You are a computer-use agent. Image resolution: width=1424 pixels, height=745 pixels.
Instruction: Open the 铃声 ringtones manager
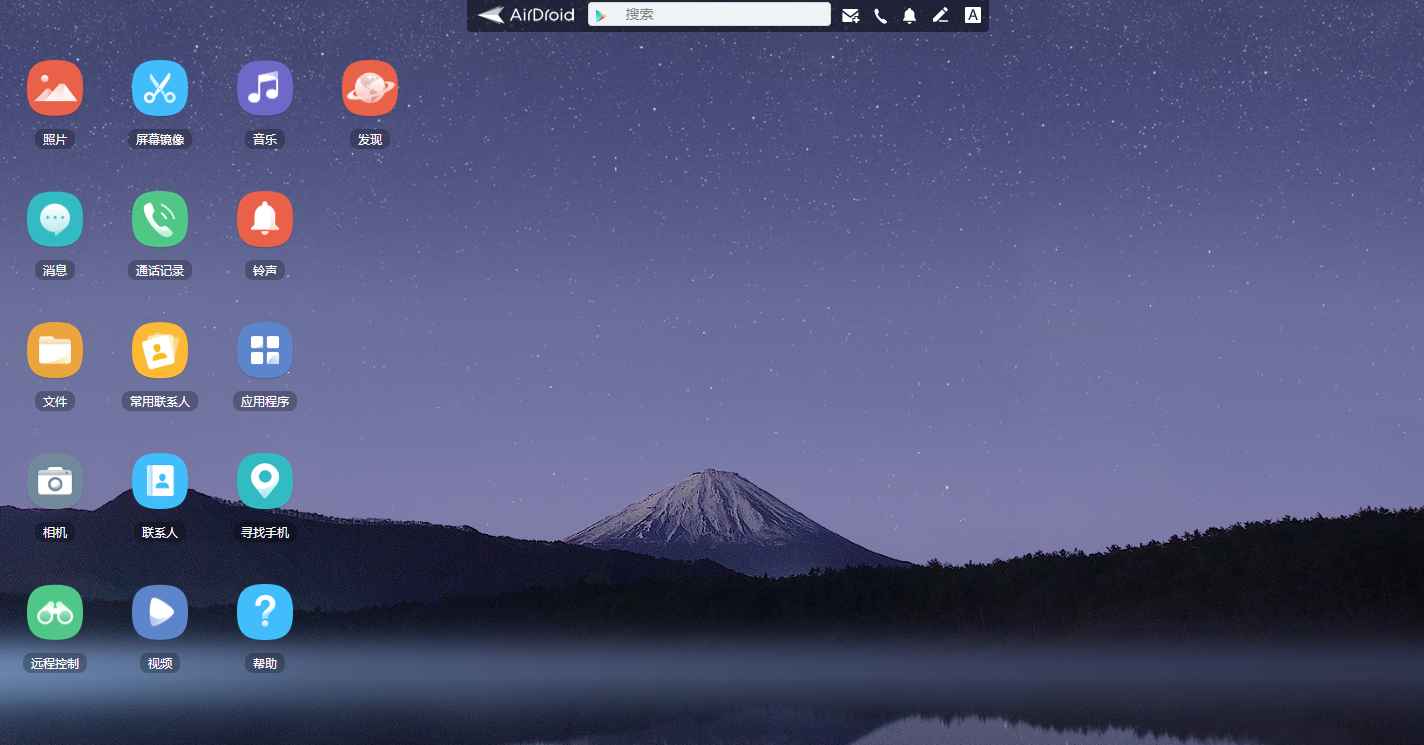click(x=265, y=218)
